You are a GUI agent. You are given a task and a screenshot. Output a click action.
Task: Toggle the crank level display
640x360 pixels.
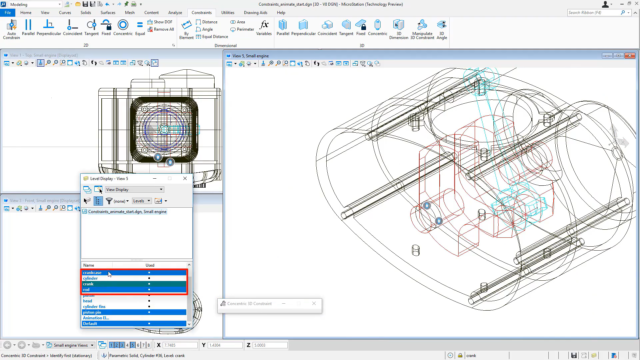coord(134,284)
